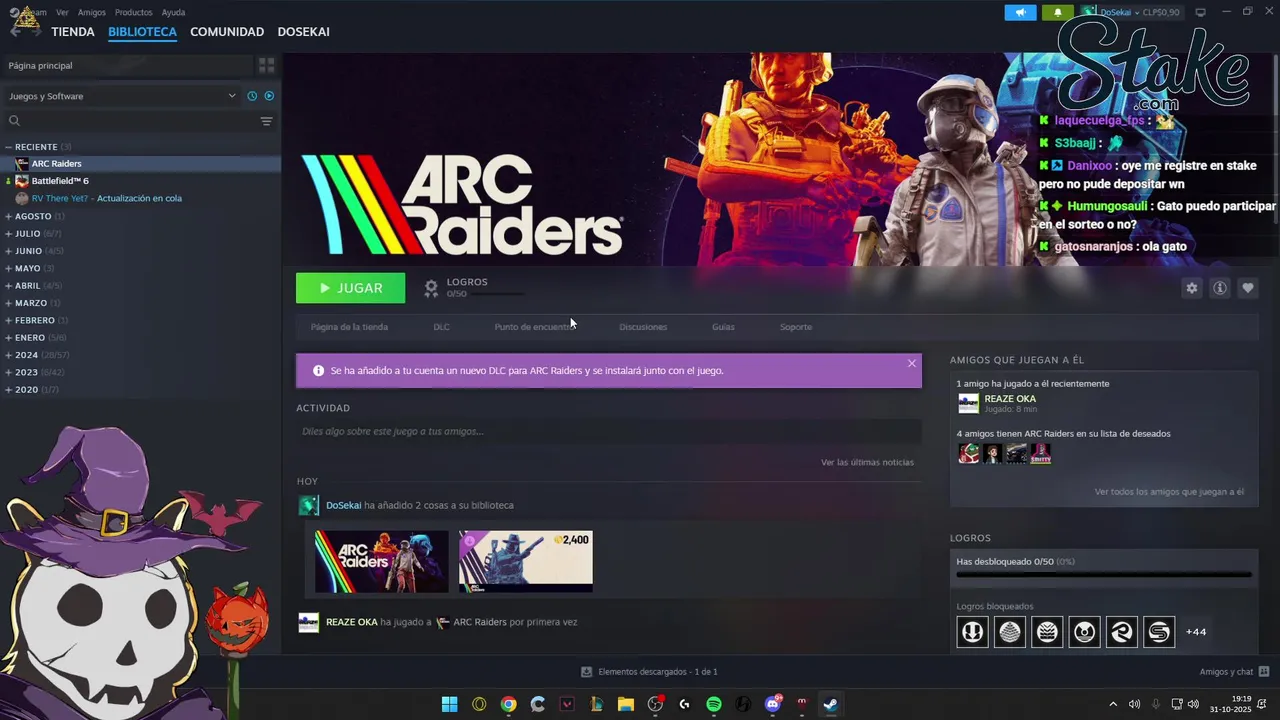Add ARC Raiders to favorites heart icon
The image size is (1280, 720).
coord(1247,288)
